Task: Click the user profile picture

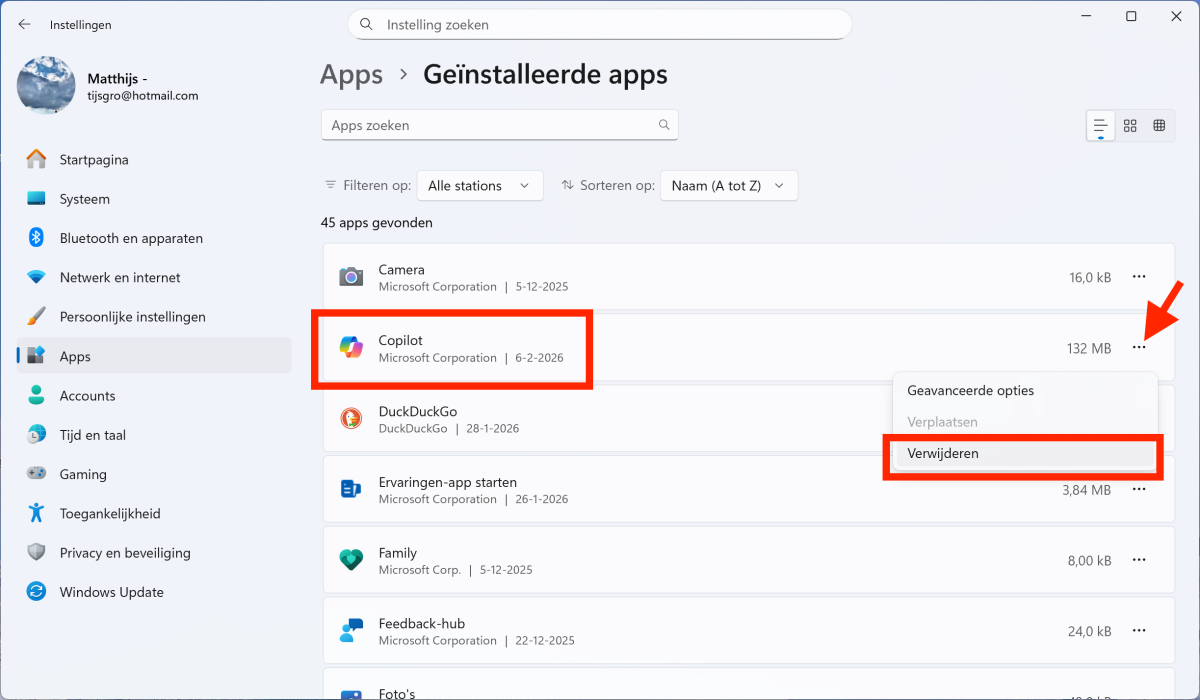Action: (x=46, y=86)
